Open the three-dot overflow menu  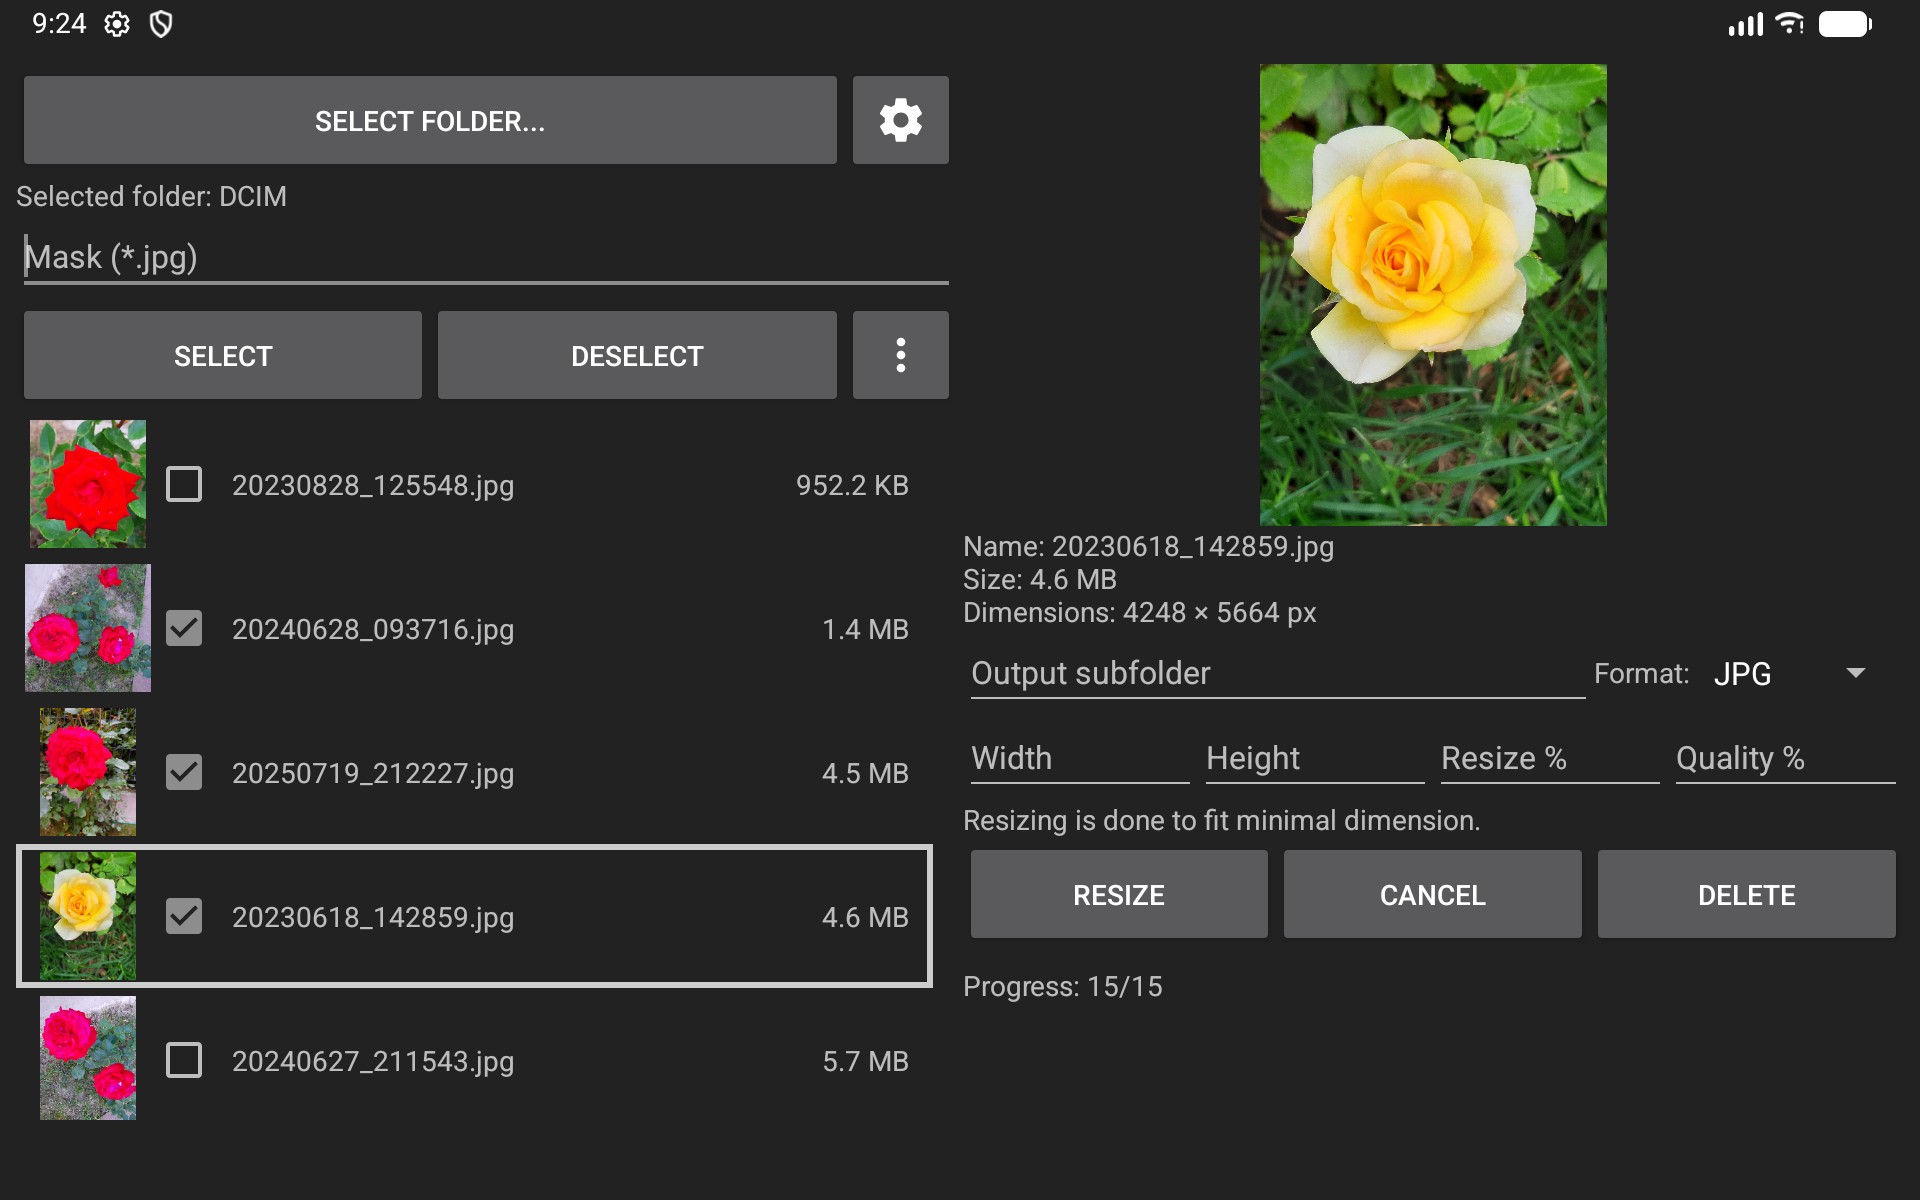(x=900, y=355)
